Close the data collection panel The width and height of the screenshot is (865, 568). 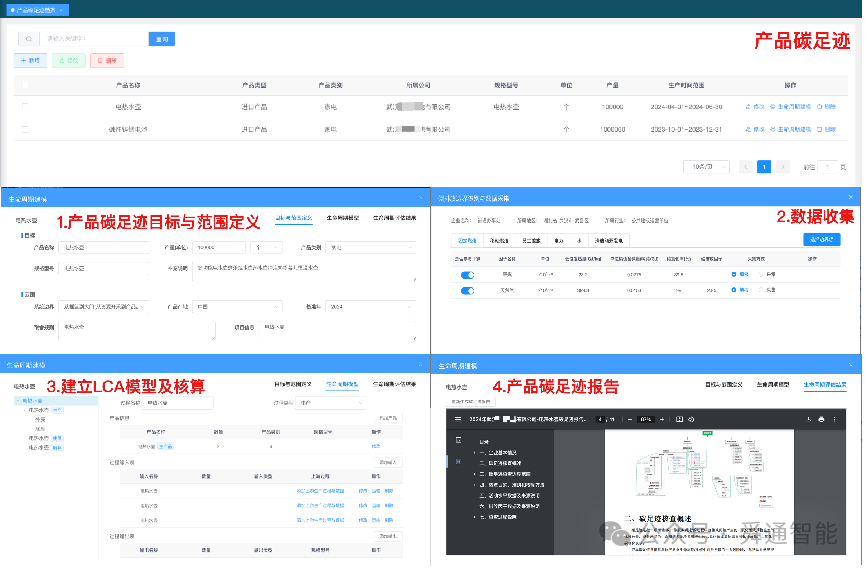point(851,197)
